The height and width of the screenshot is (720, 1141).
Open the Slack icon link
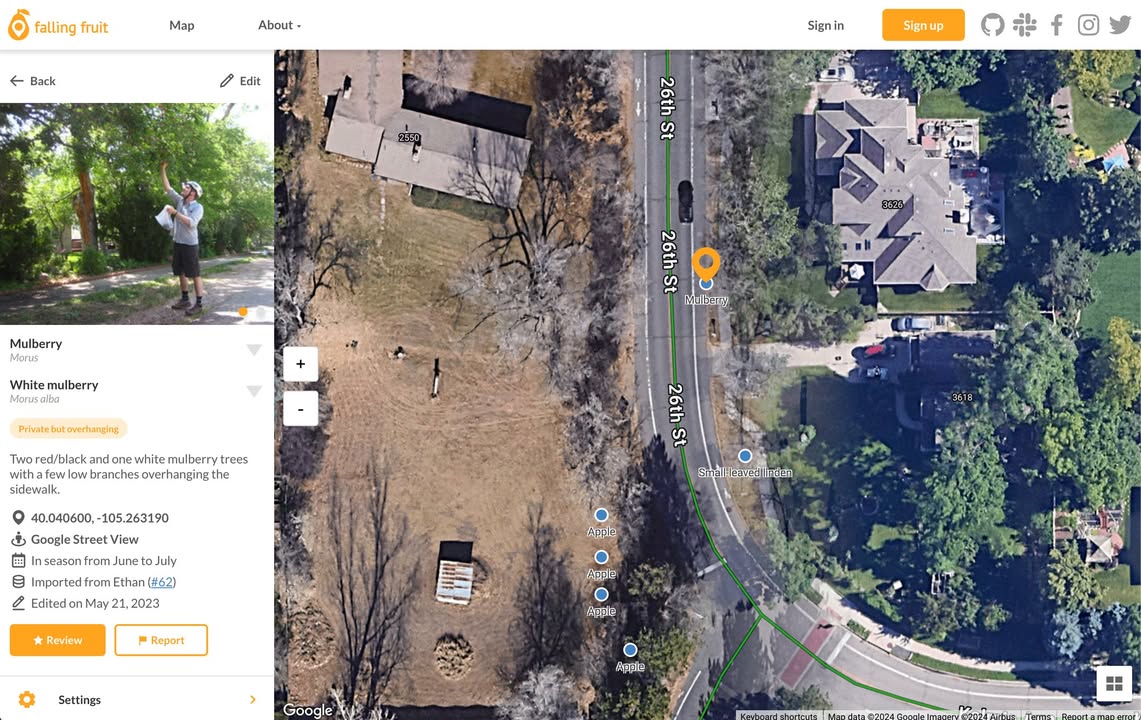1025,25
